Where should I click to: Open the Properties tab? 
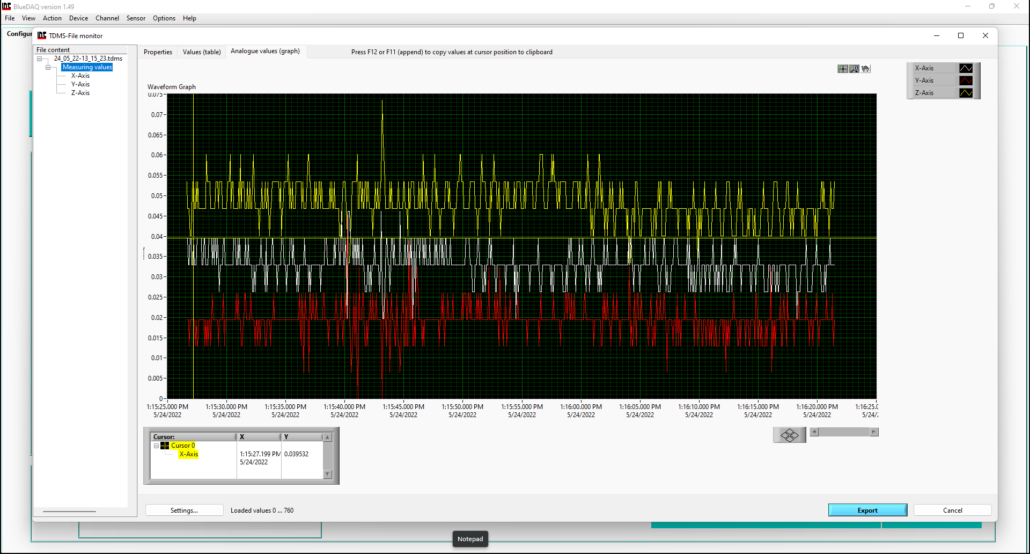coord(158,52)
